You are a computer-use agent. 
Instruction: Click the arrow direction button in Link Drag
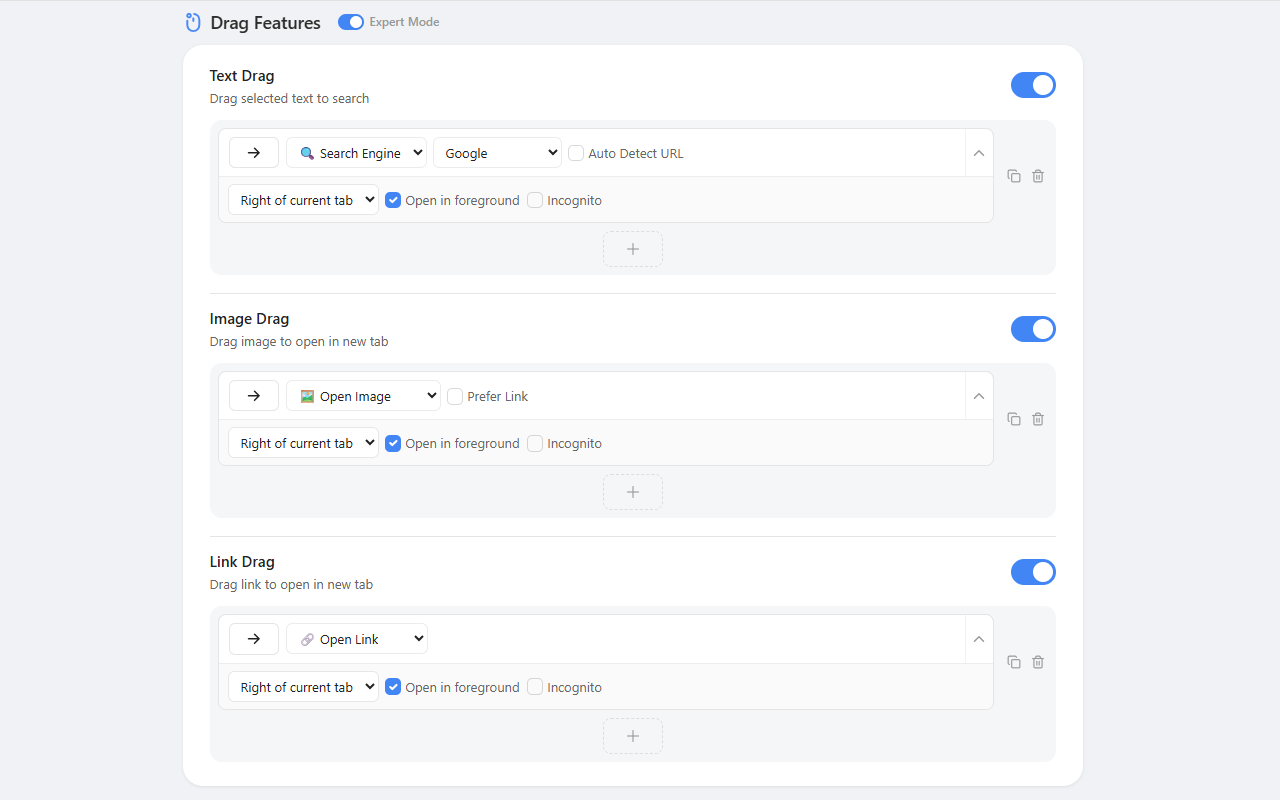coord(254,639)
